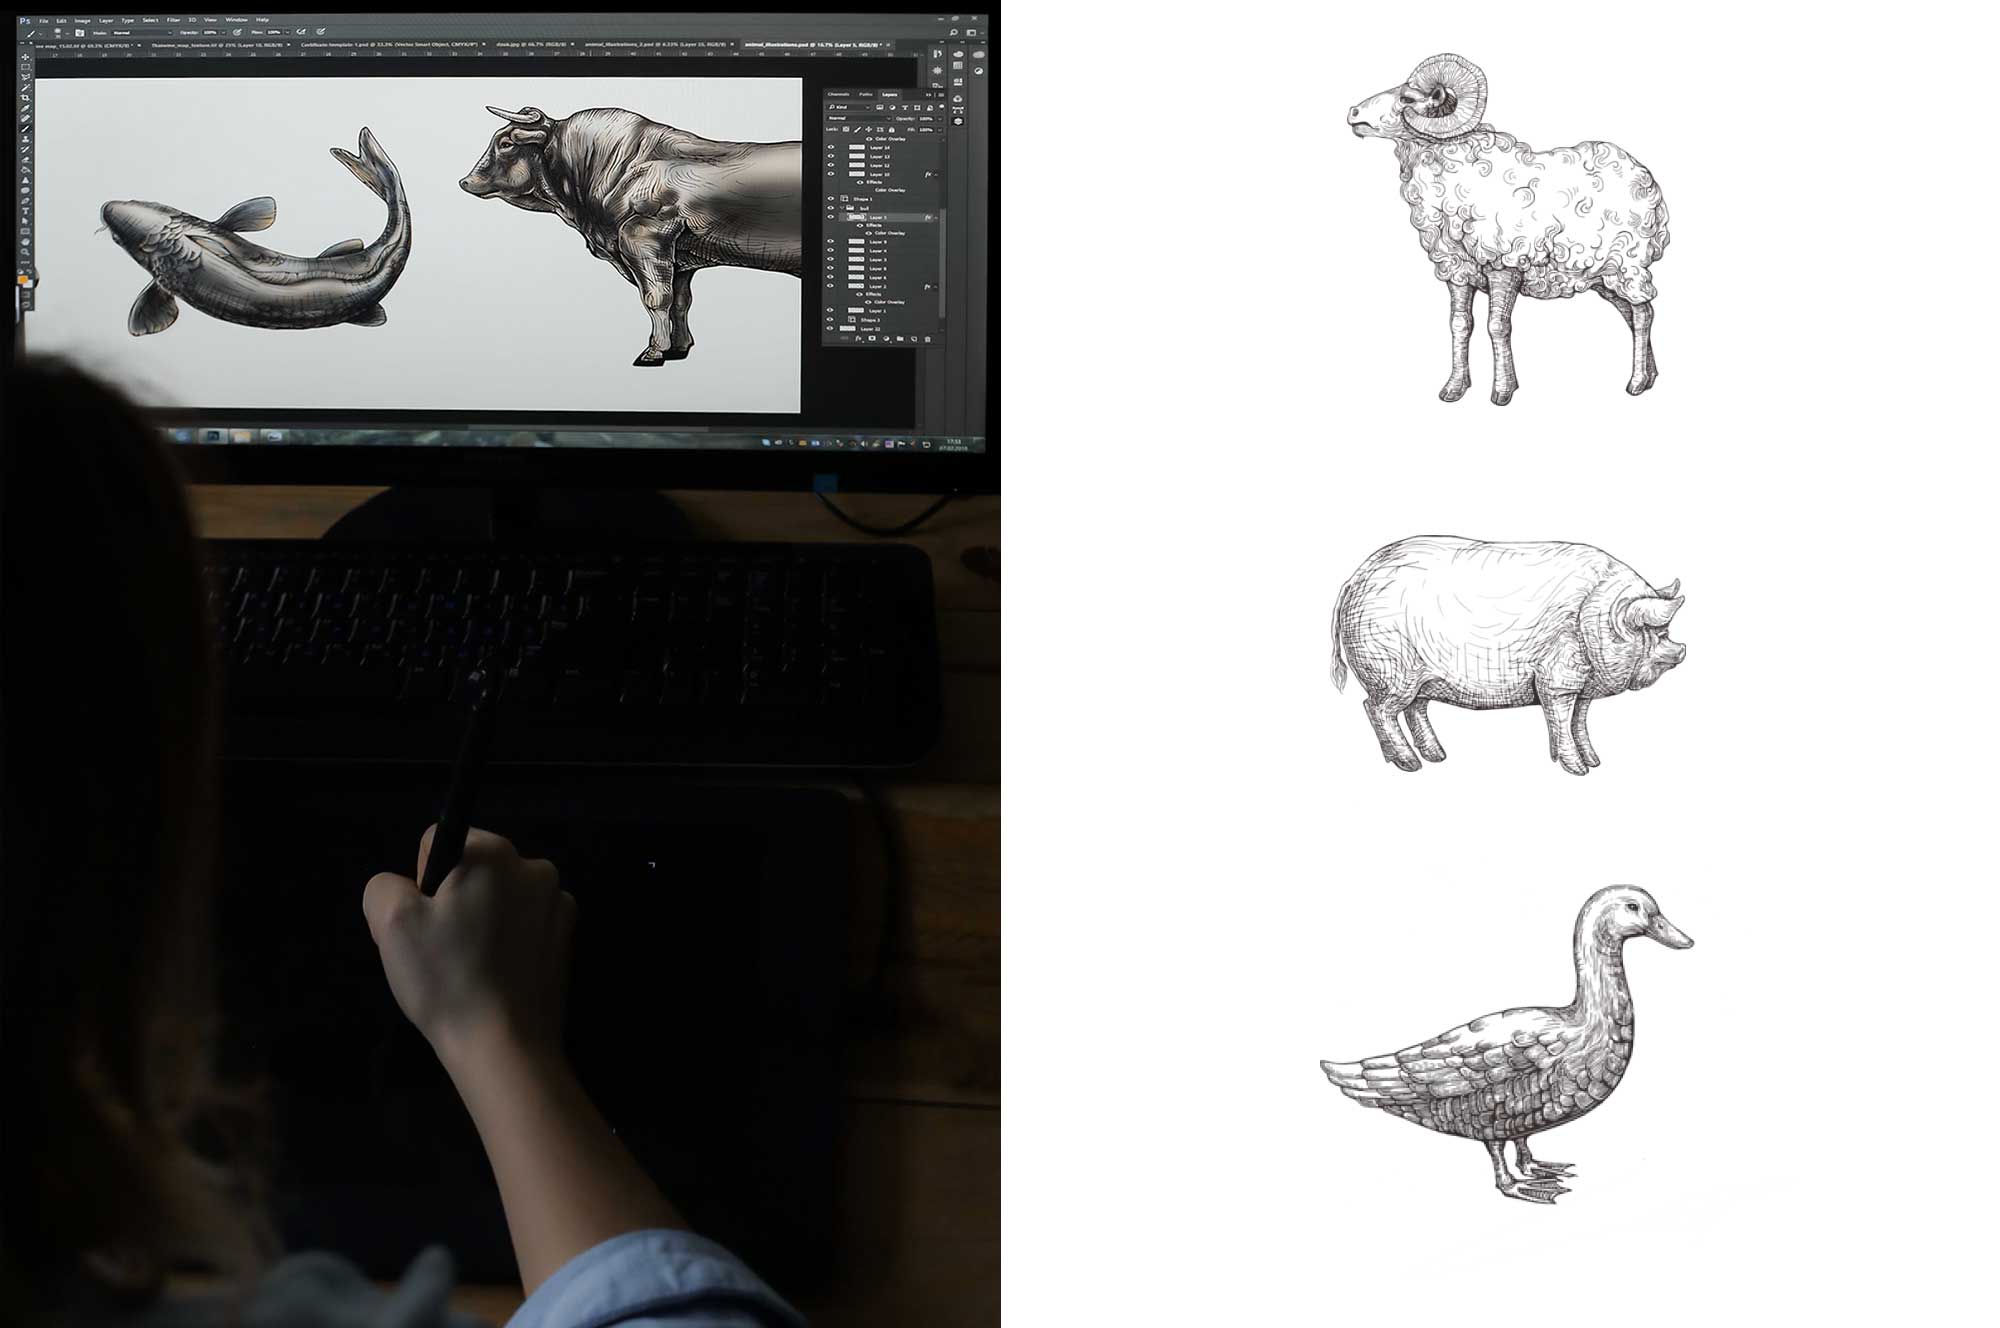
Task: Select the Eyedropper tool
Action: (25, 108)
